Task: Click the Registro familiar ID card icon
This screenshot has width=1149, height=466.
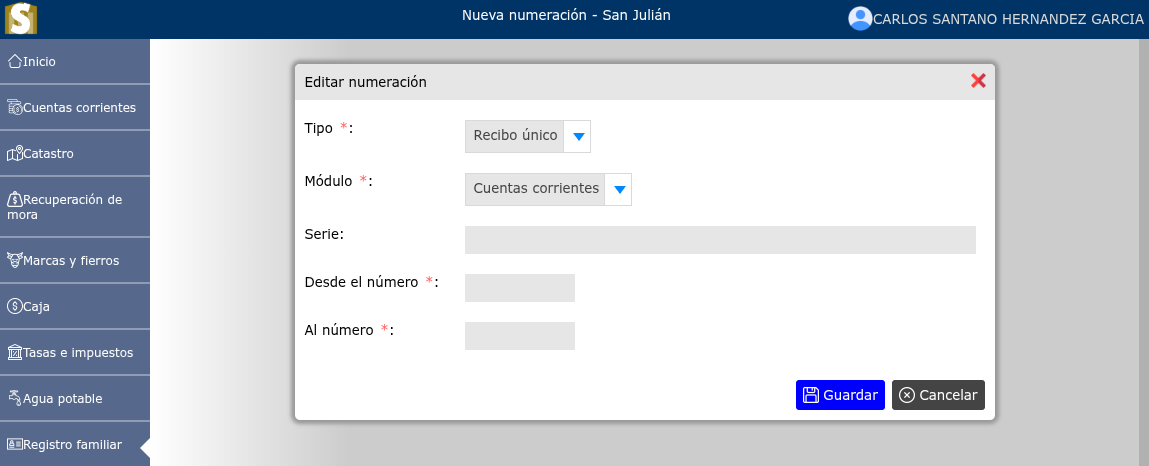Action: (14, 444)
